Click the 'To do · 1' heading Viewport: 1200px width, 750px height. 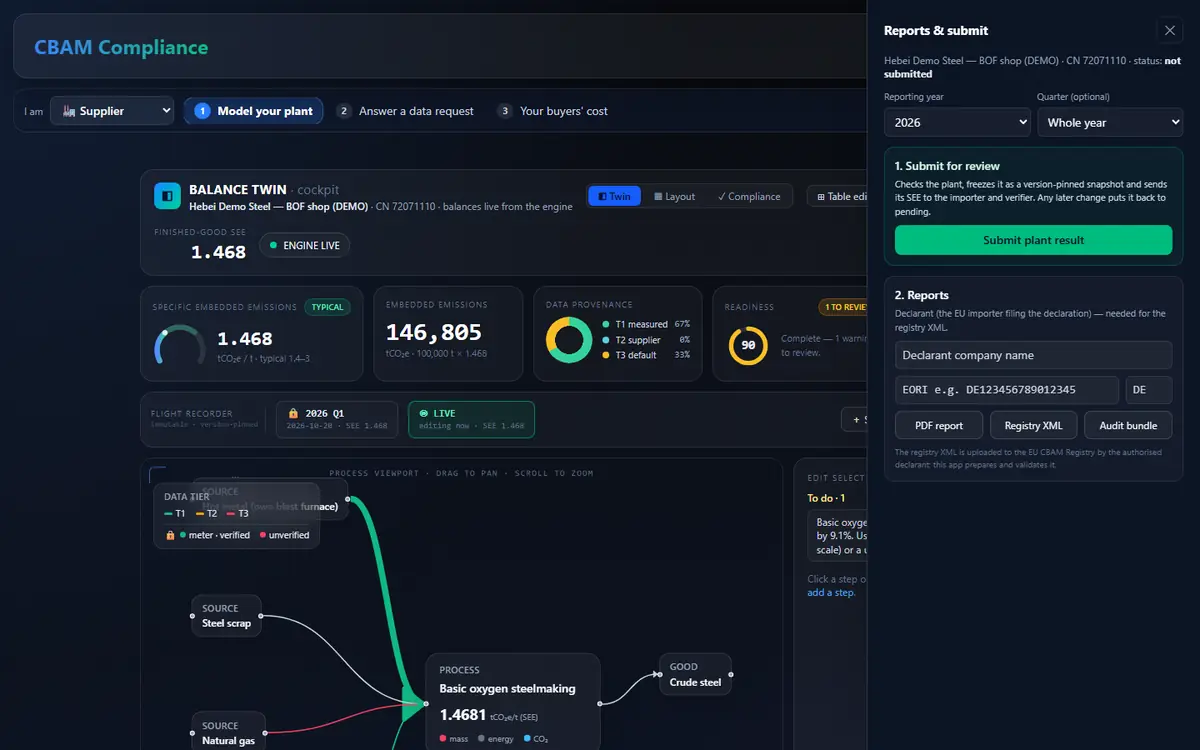[826, 498]
